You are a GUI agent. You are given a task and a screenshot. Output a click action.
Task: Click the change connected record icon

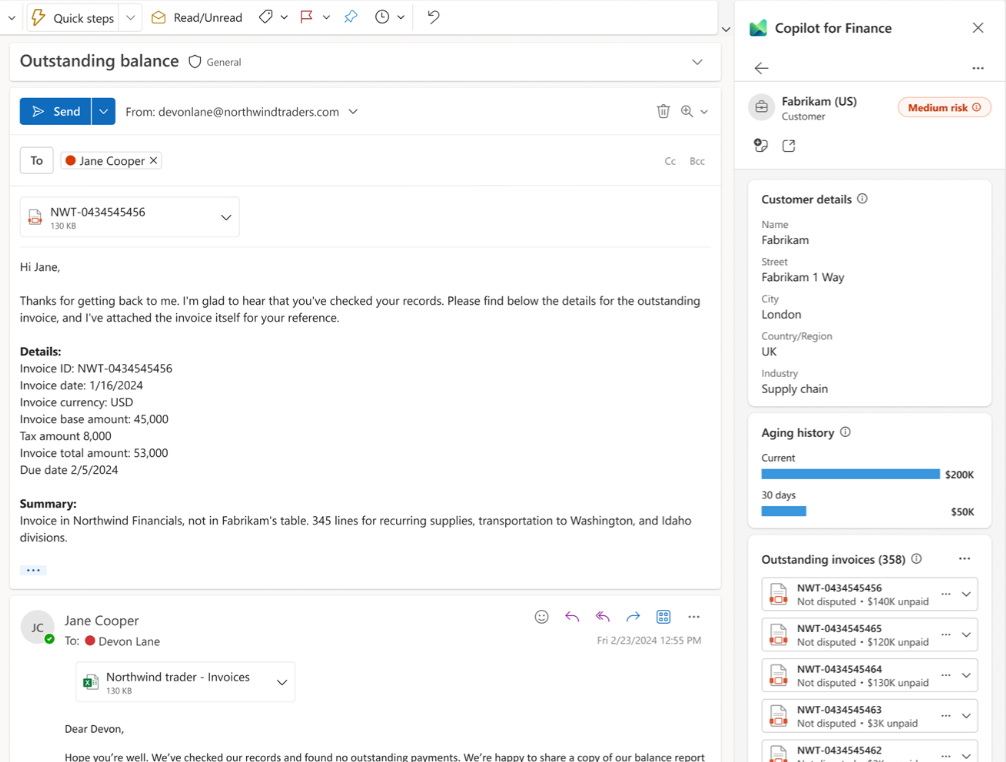[761, 146]
